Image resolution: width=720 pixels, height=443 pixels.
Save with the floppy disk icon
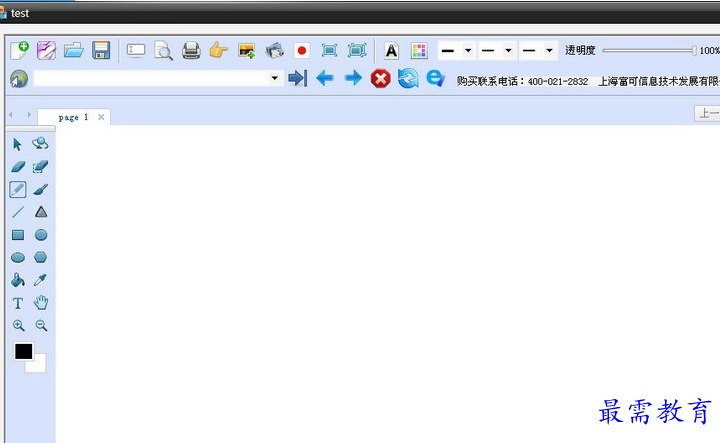[101, 50]
